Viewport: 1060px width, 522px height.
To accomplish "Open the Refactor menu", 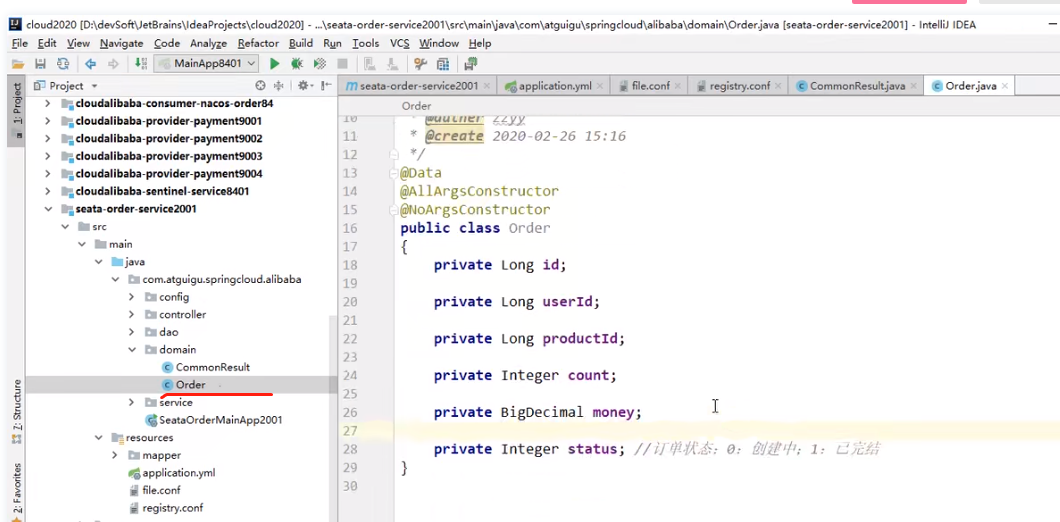I will [x=258, y=43].
